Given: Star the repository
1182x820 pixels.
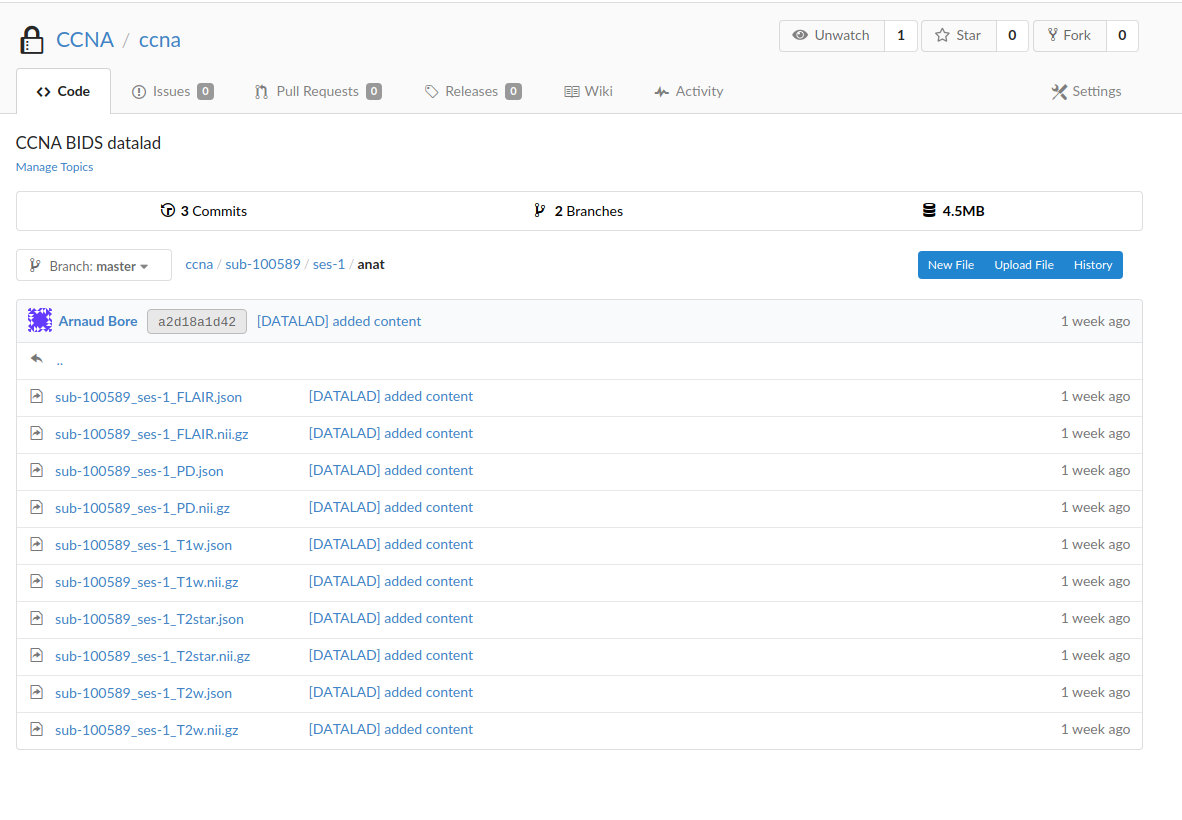Looking at the screenshot, I should [959, 35].
